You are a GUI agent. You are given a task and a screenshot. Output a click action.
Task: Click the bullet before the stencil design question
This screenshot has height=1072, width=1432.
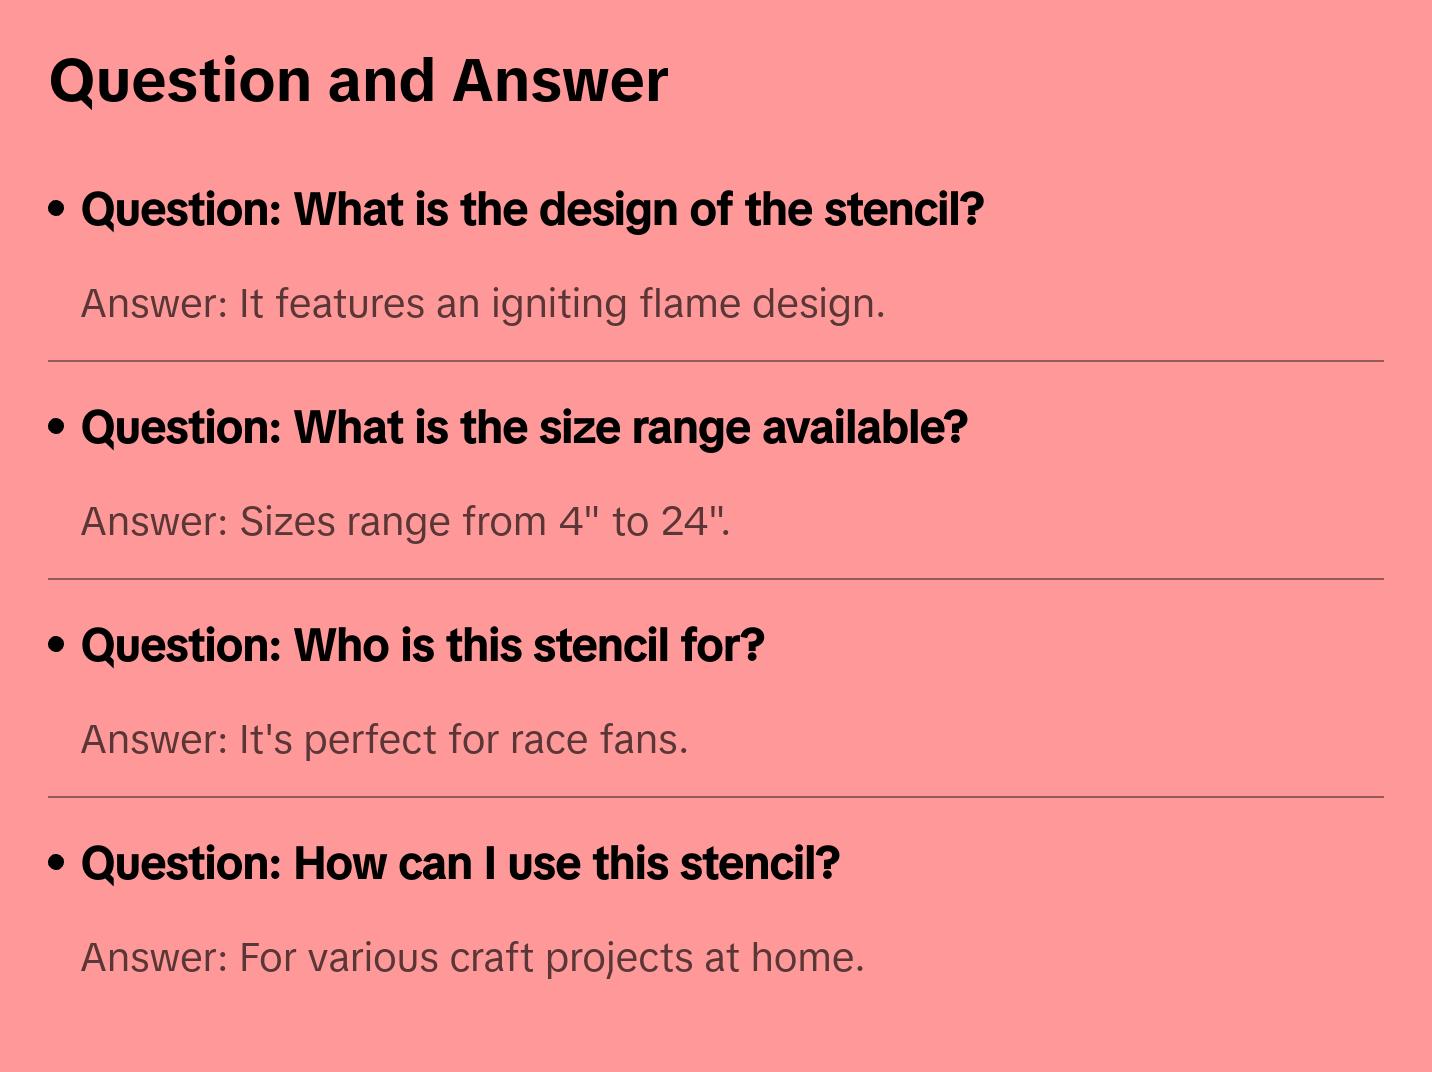[57, 210]
